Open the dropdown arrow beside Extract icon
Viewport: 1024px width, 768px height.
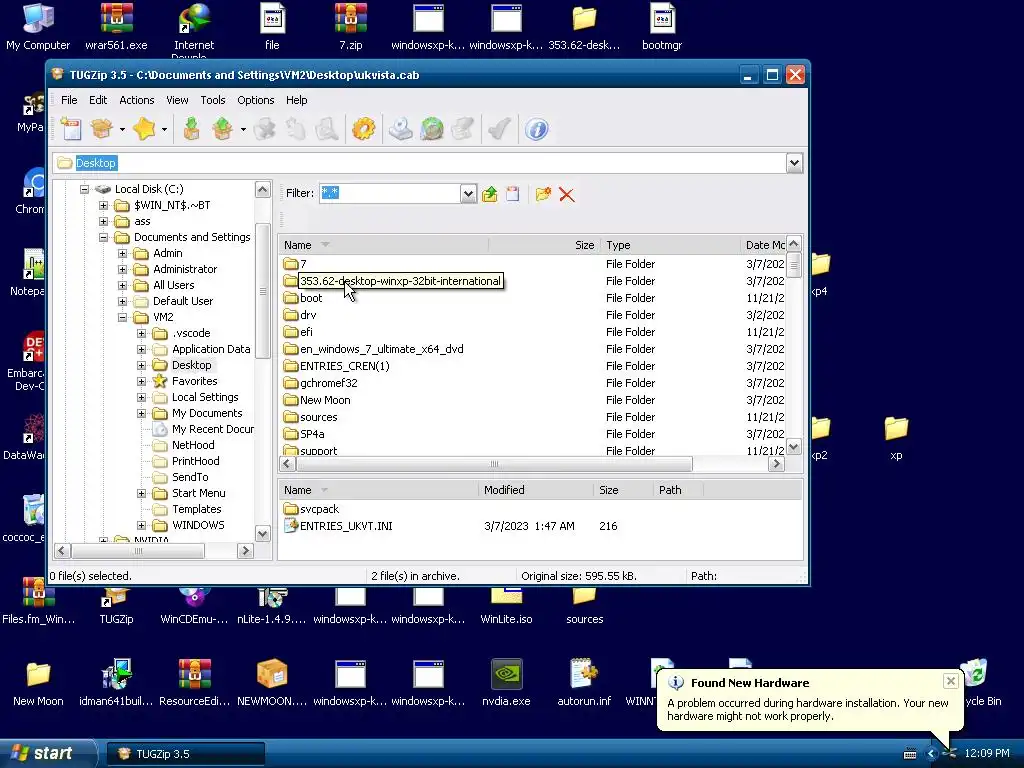tap(243, 129)
